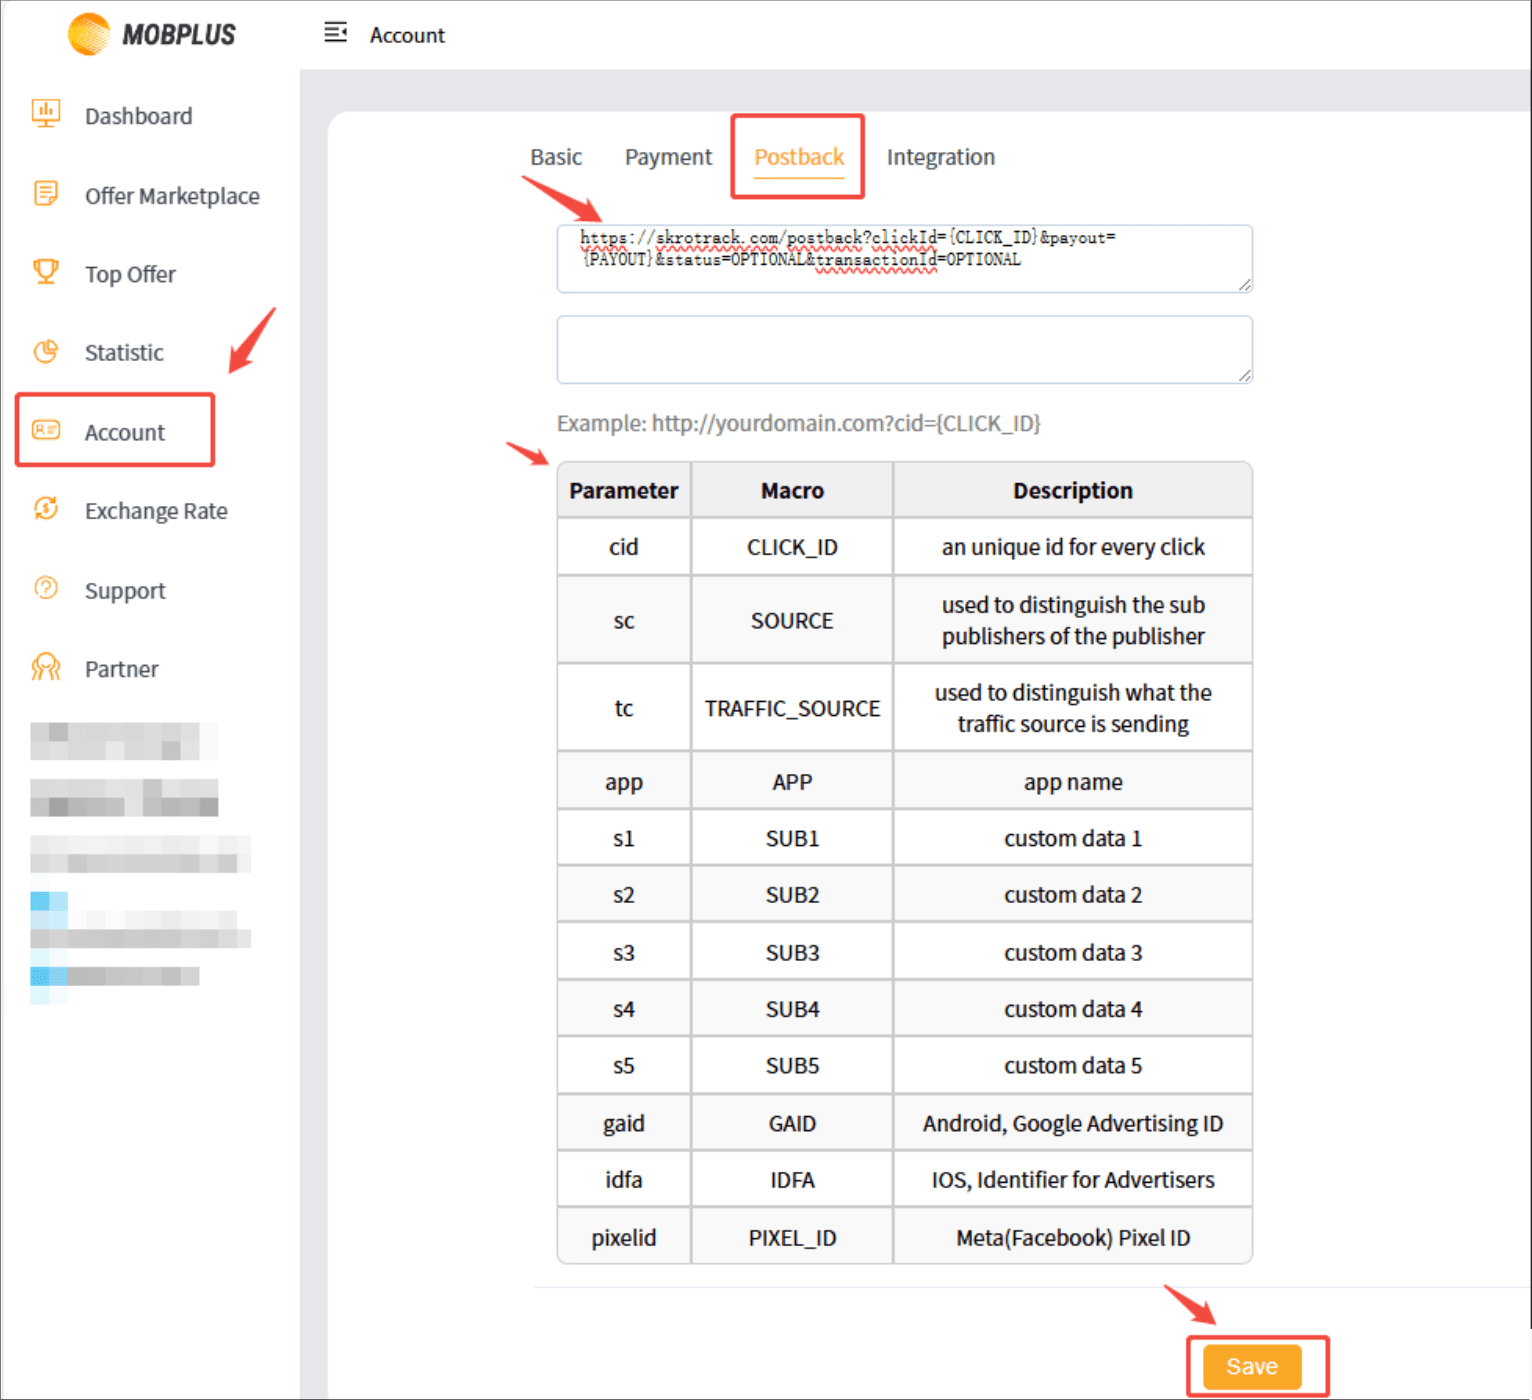The width and height of the screenshot is (1532, 1400).
Task: Switch to the Basic tab
Action: (556, 157)
